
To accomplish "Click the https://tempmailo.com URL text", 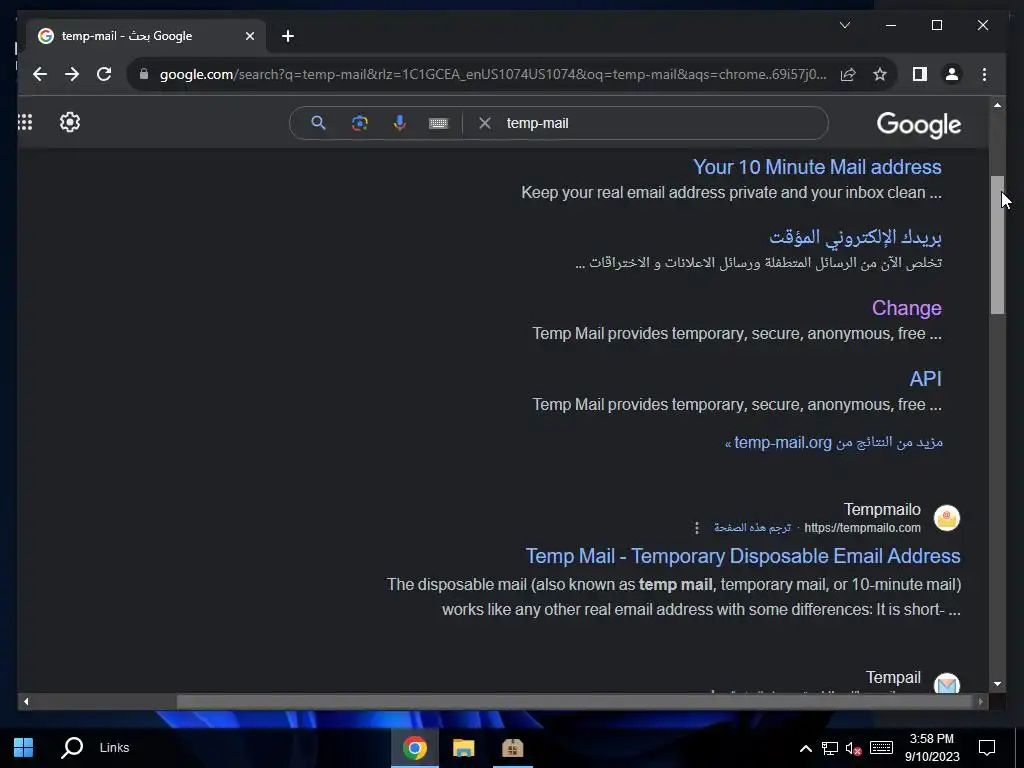I will click(x=862, y=528).
